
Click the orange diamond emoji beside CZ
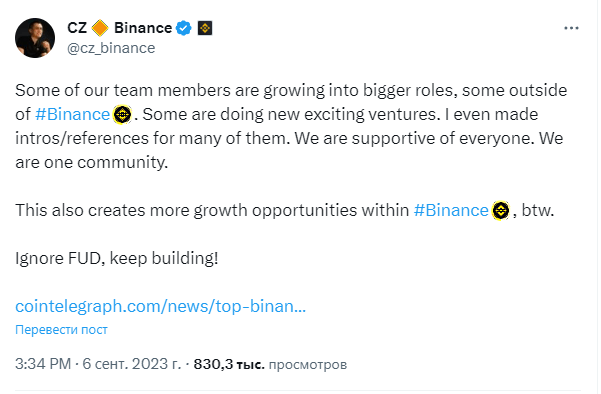[100, 28]
